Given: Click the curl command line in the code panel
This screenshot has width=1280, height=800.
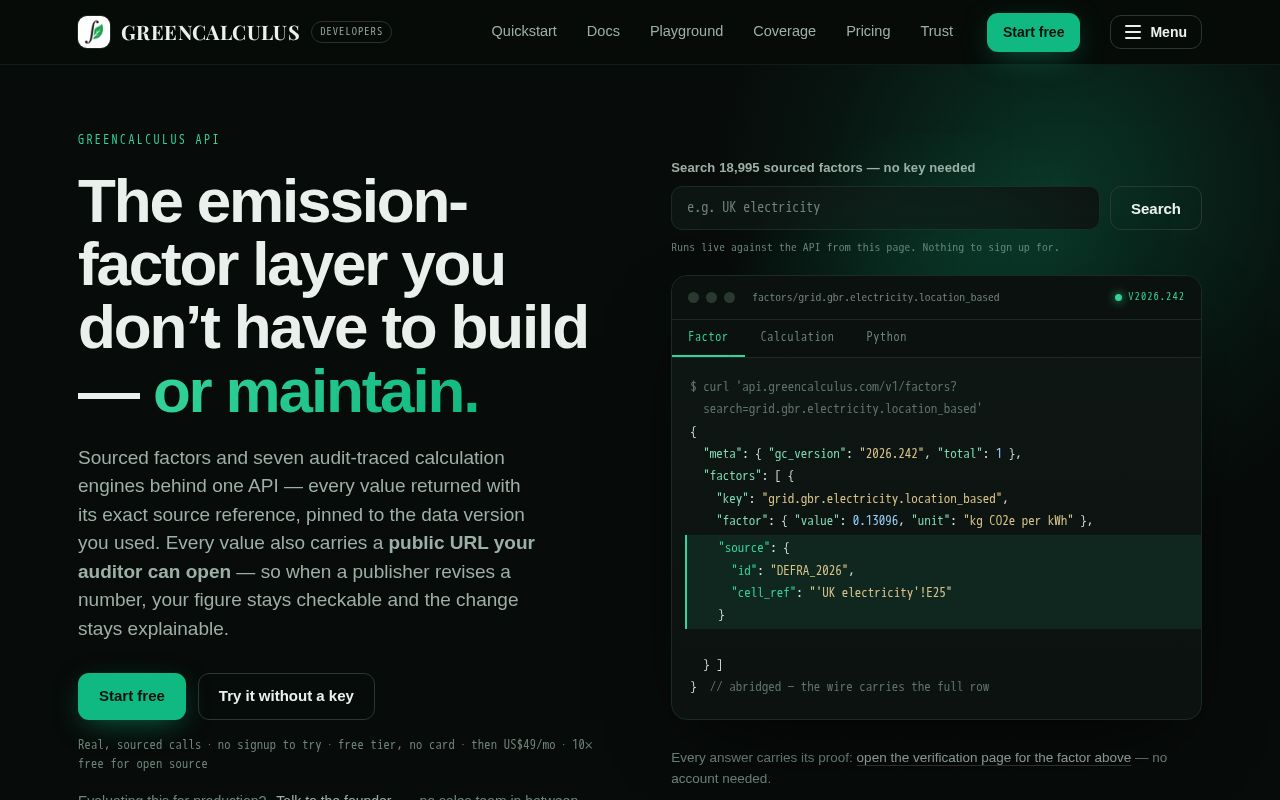Looking at the screenshot, I should (x=836, y=398).
